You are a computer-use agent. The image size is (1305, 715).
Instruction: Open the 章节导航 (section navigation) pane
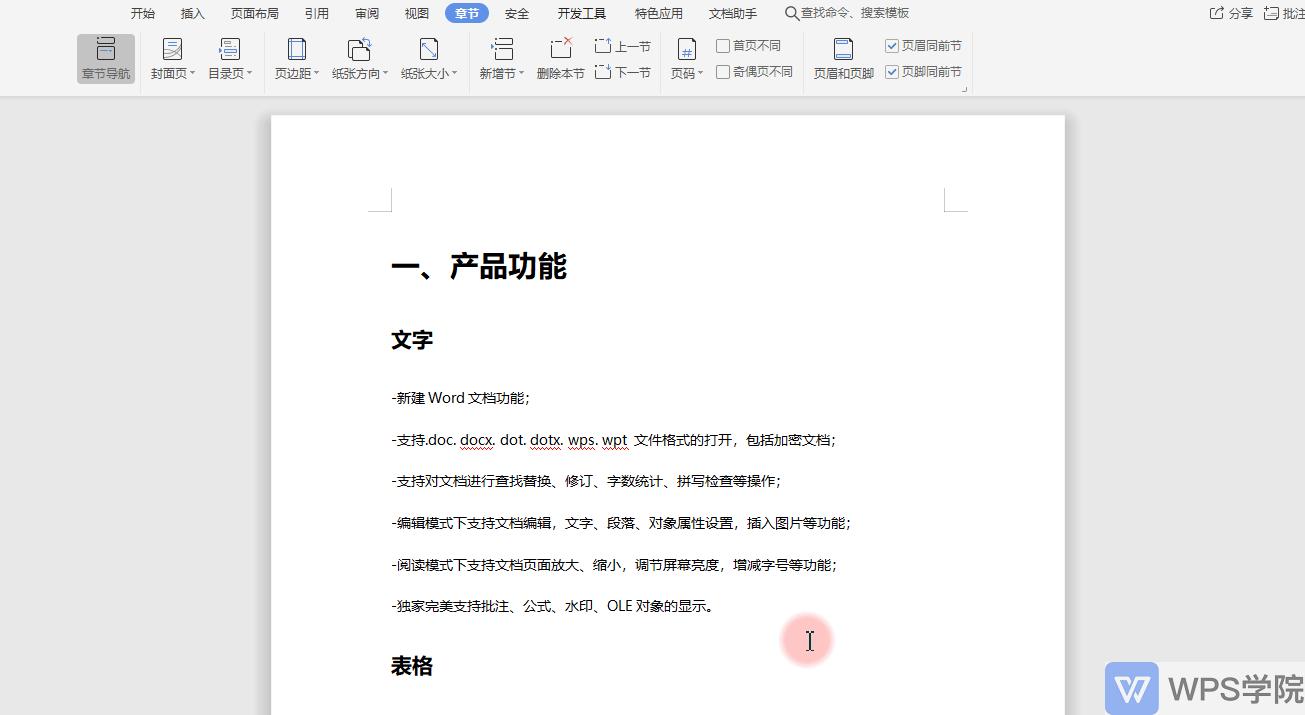(x=105, y=57)
